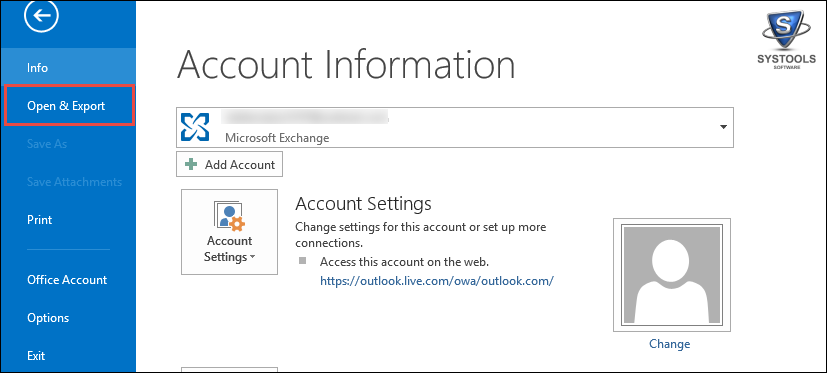The height and width of the screenshot is (373, 827).
Task: Click the profile picture placeholder
Action: [x=671, y=275]
